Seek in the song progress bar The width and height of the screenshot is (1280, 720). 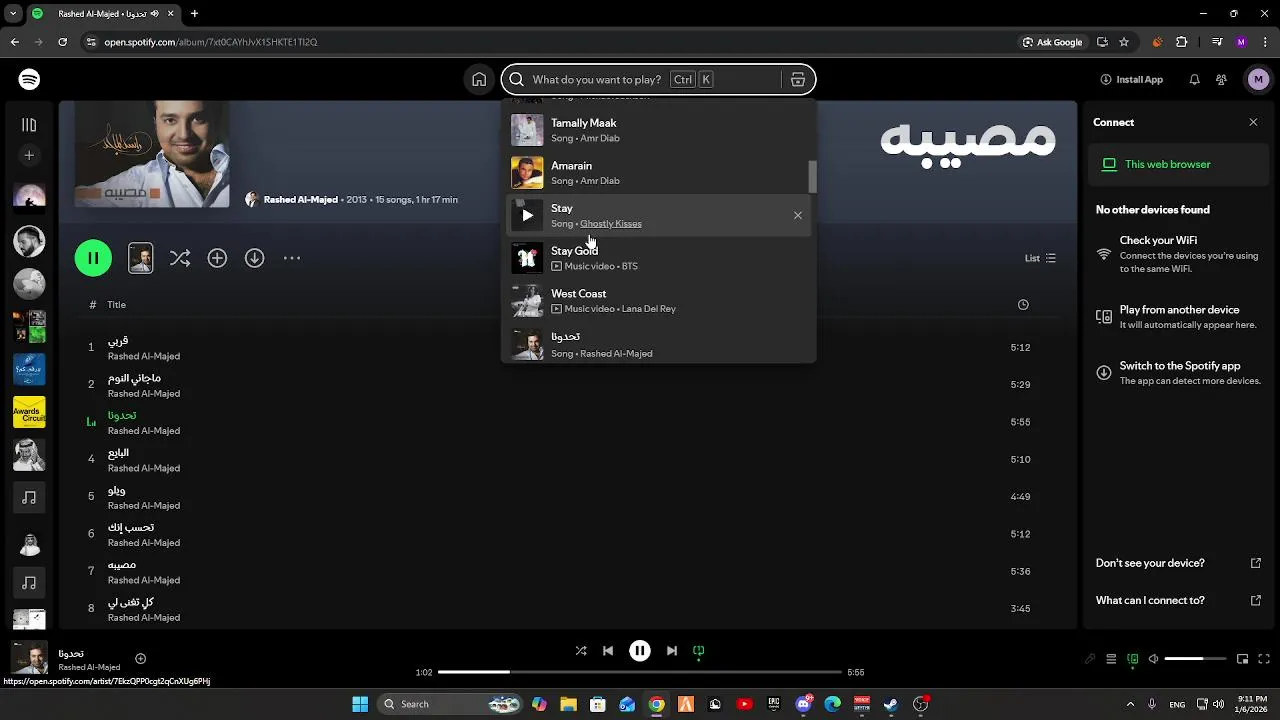tap(640, 672)
